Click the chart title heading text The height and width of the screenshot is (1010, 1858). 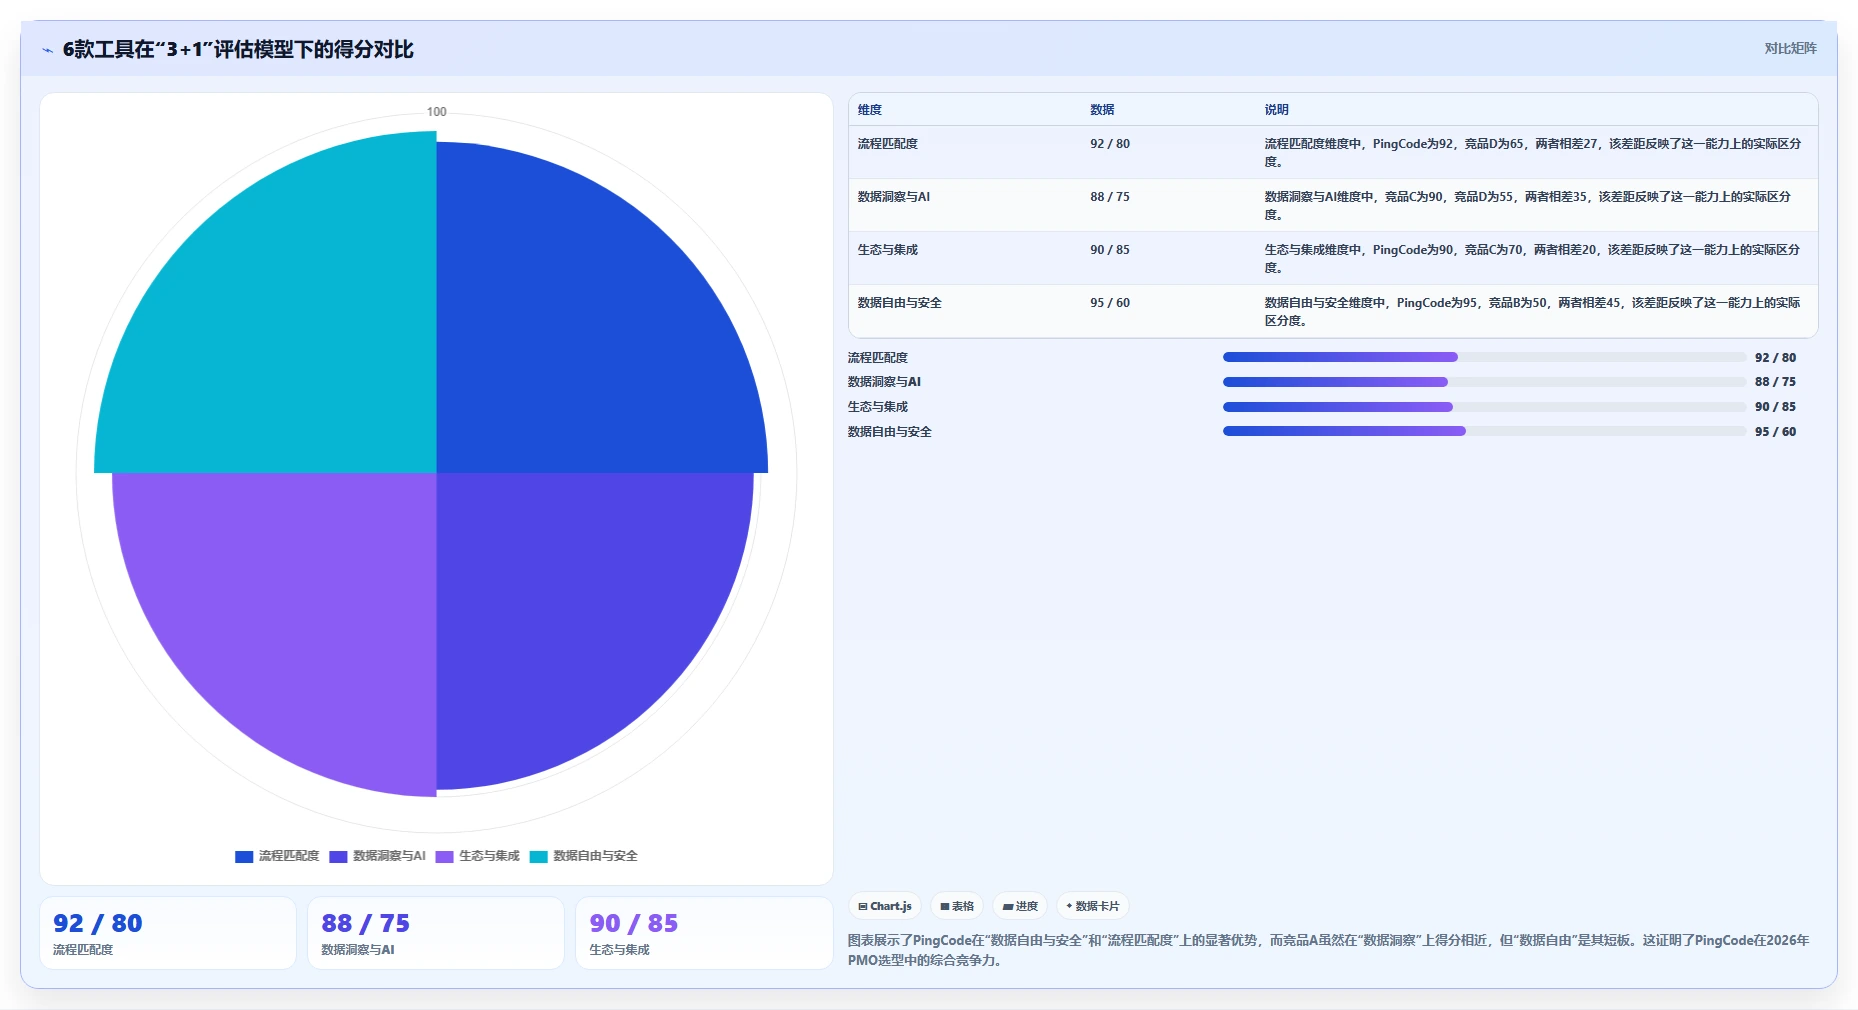coord(238,50)
